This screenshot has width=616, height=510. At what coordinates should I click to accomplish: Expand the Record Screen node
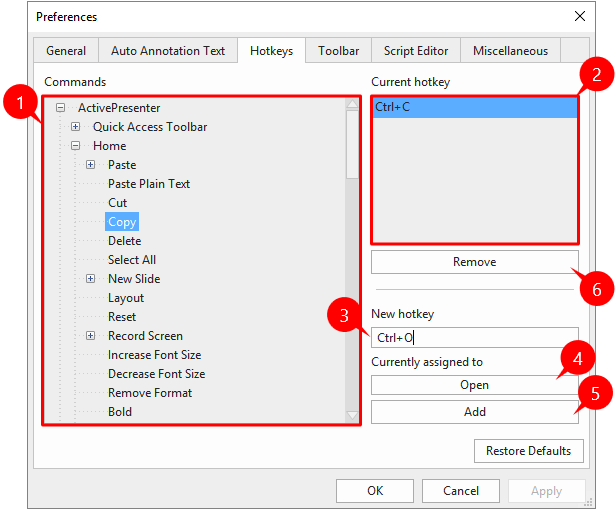pyautogui.click(x=90, y=336)
